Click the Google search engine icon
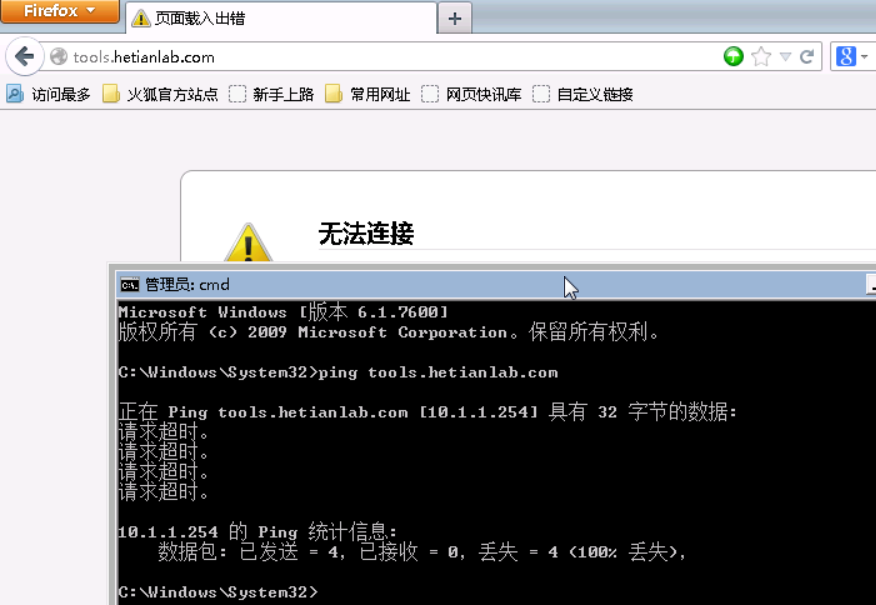Screen dimensions: 876x605 tap(845, 56)
